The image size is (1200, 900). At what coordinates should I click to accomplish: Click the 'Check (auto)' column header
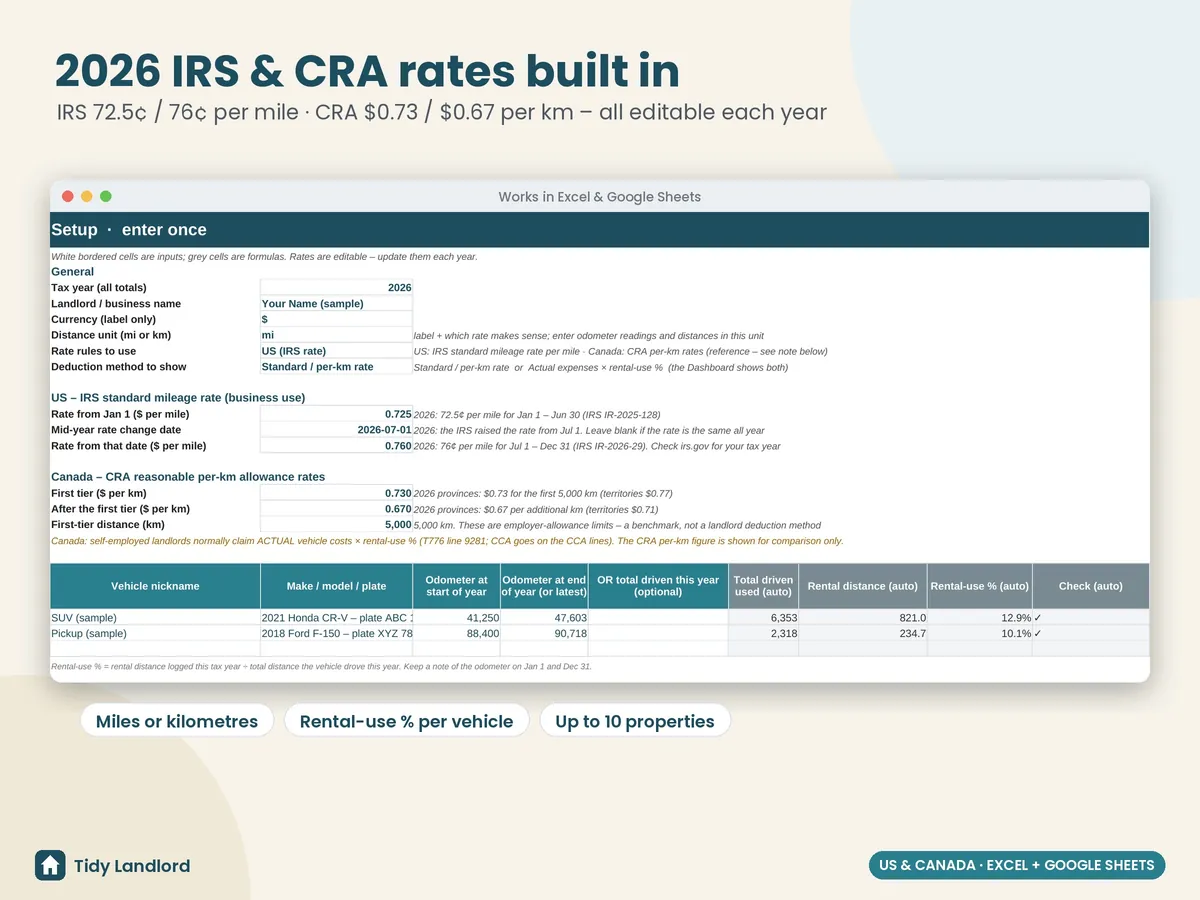click(x=1090, y=586)
